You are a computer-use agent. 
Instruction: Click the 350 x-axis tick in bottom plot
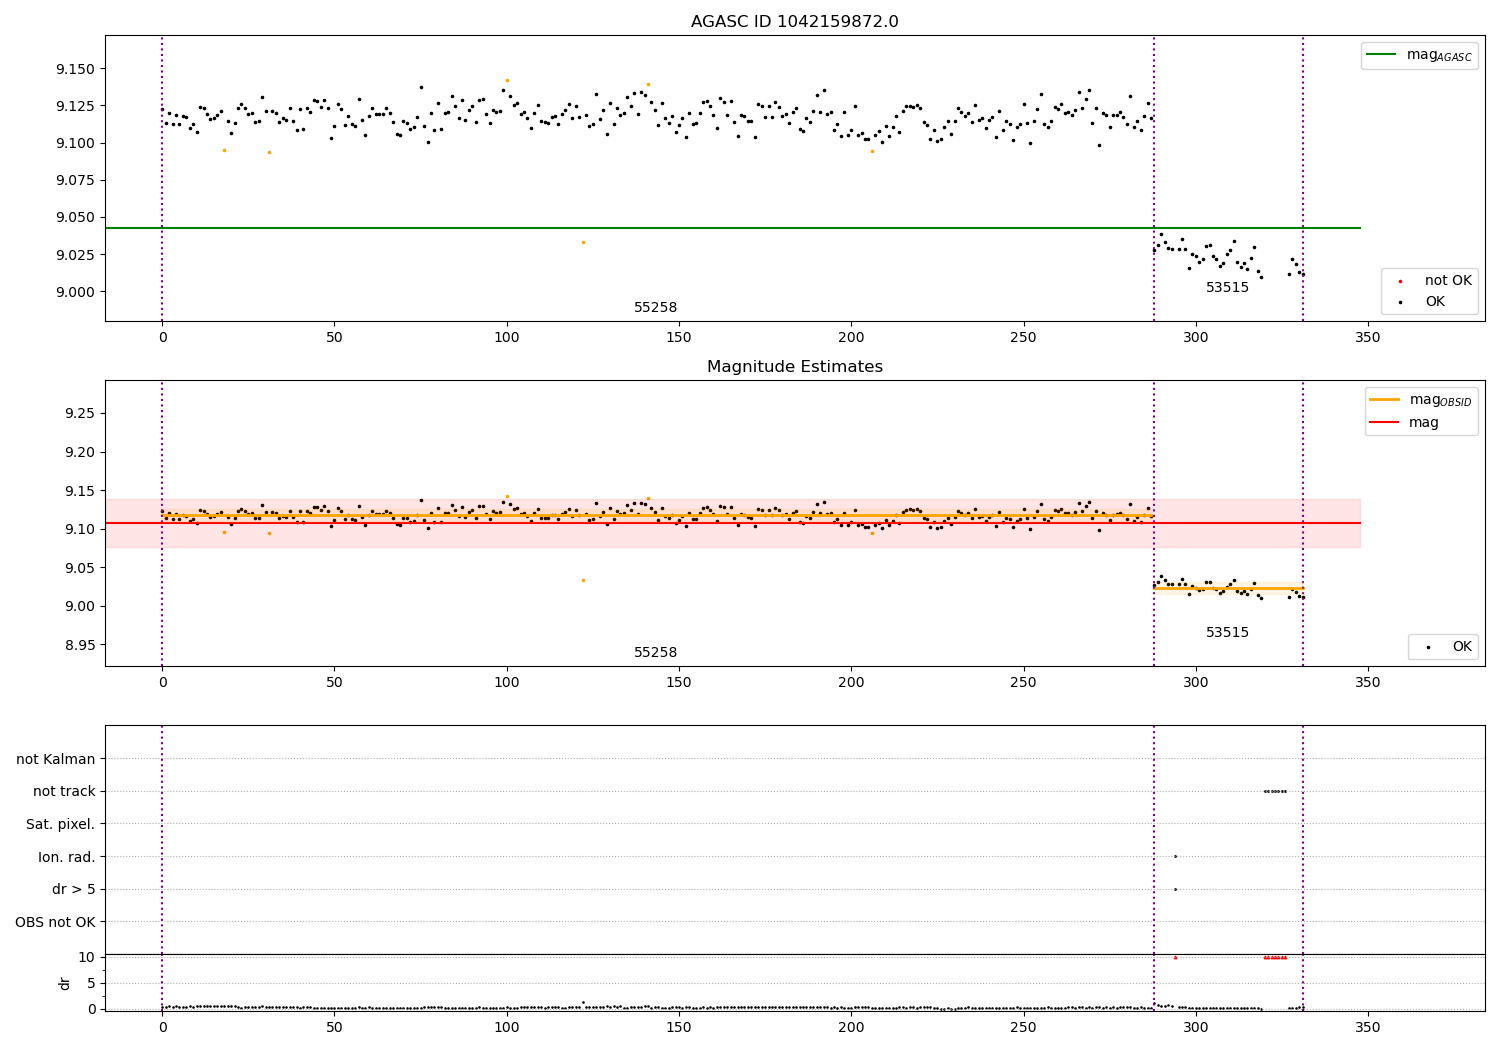click(x=1367, y=1027)
